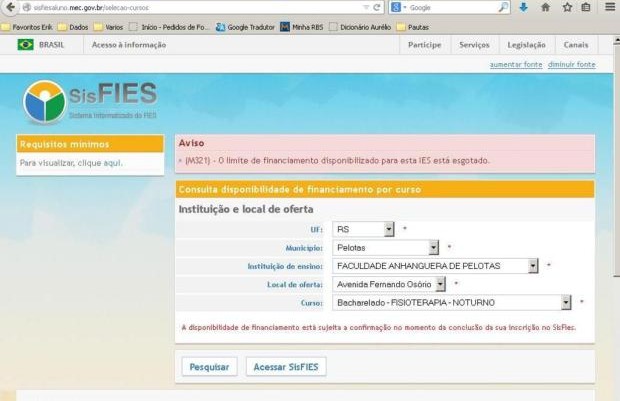Click the diminuir fonte link
The image size is (620, 401).
pyautogui.click(x=572, y=64)
